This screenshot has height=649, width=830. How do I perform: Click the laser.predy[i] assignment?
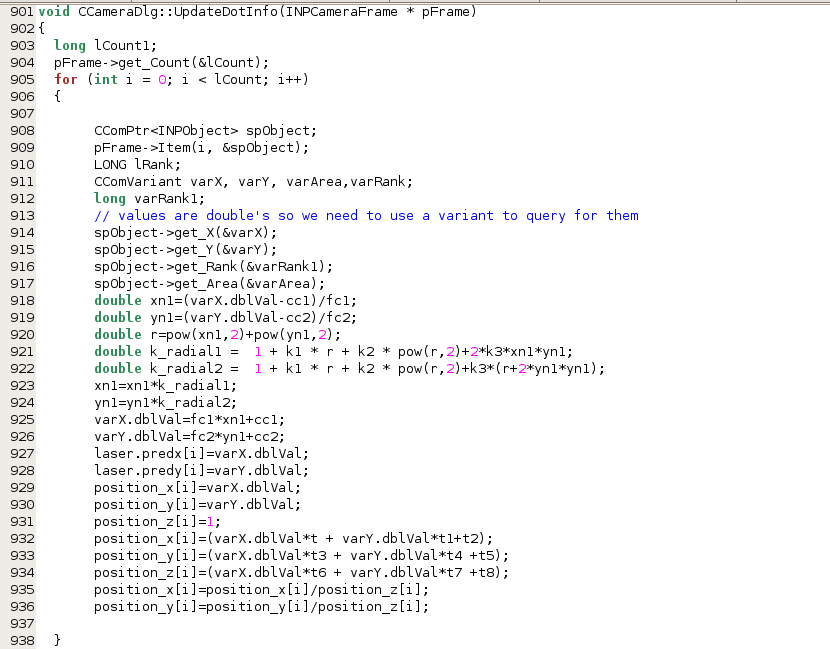(x=201, y=470)
